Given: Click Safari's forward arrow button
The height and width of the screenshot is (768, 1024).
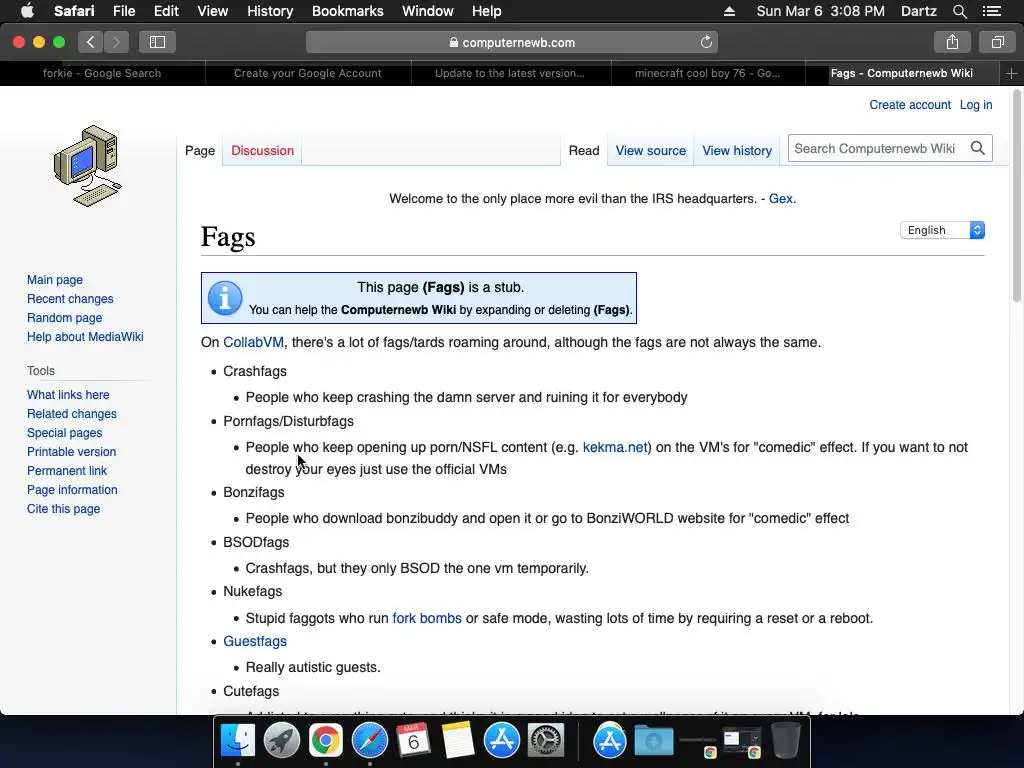Looking at the screenshot, I should click(116, 42).
